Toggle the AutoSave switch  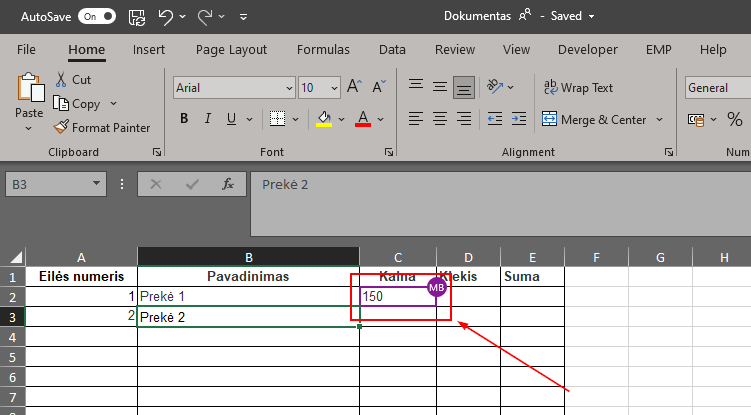pos(97,16)
